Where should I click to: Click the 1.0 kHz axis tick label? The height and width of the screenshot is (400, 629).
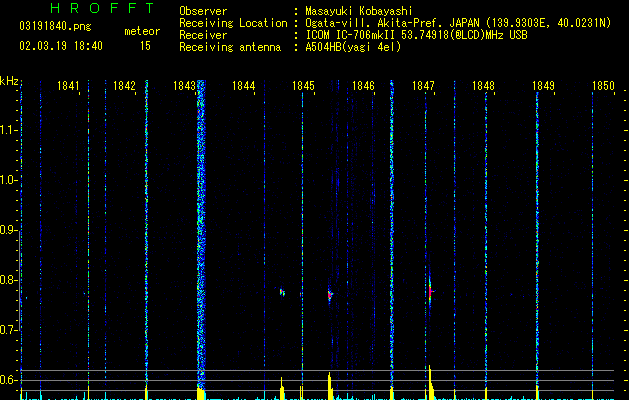[8, 180]
